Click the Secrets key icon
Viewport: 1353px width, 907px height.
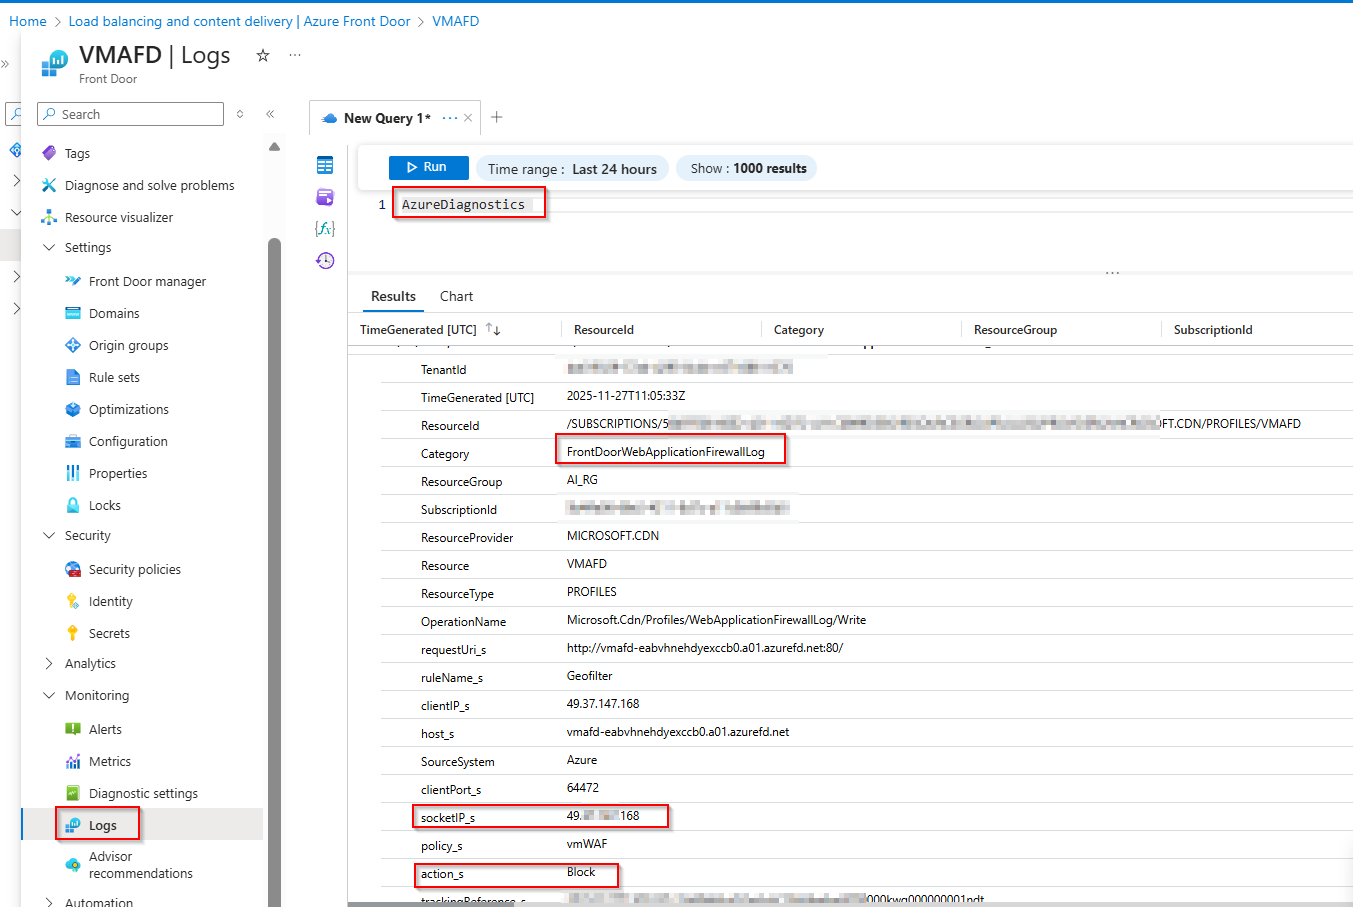click(73, 633)
